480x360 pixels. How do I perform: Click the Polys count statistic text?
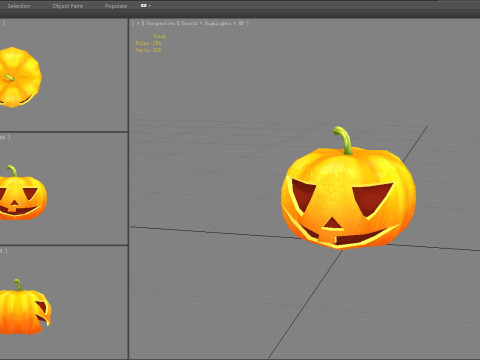148,43
